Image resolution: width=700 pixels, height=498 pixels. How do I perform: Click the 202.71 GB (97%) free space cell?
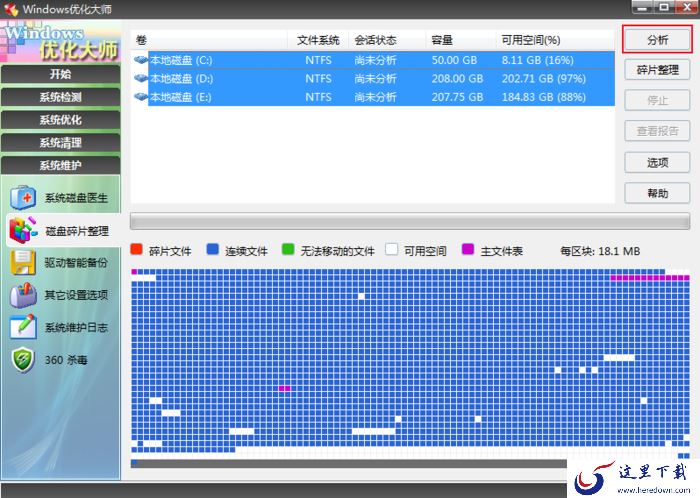coord(543,79)
